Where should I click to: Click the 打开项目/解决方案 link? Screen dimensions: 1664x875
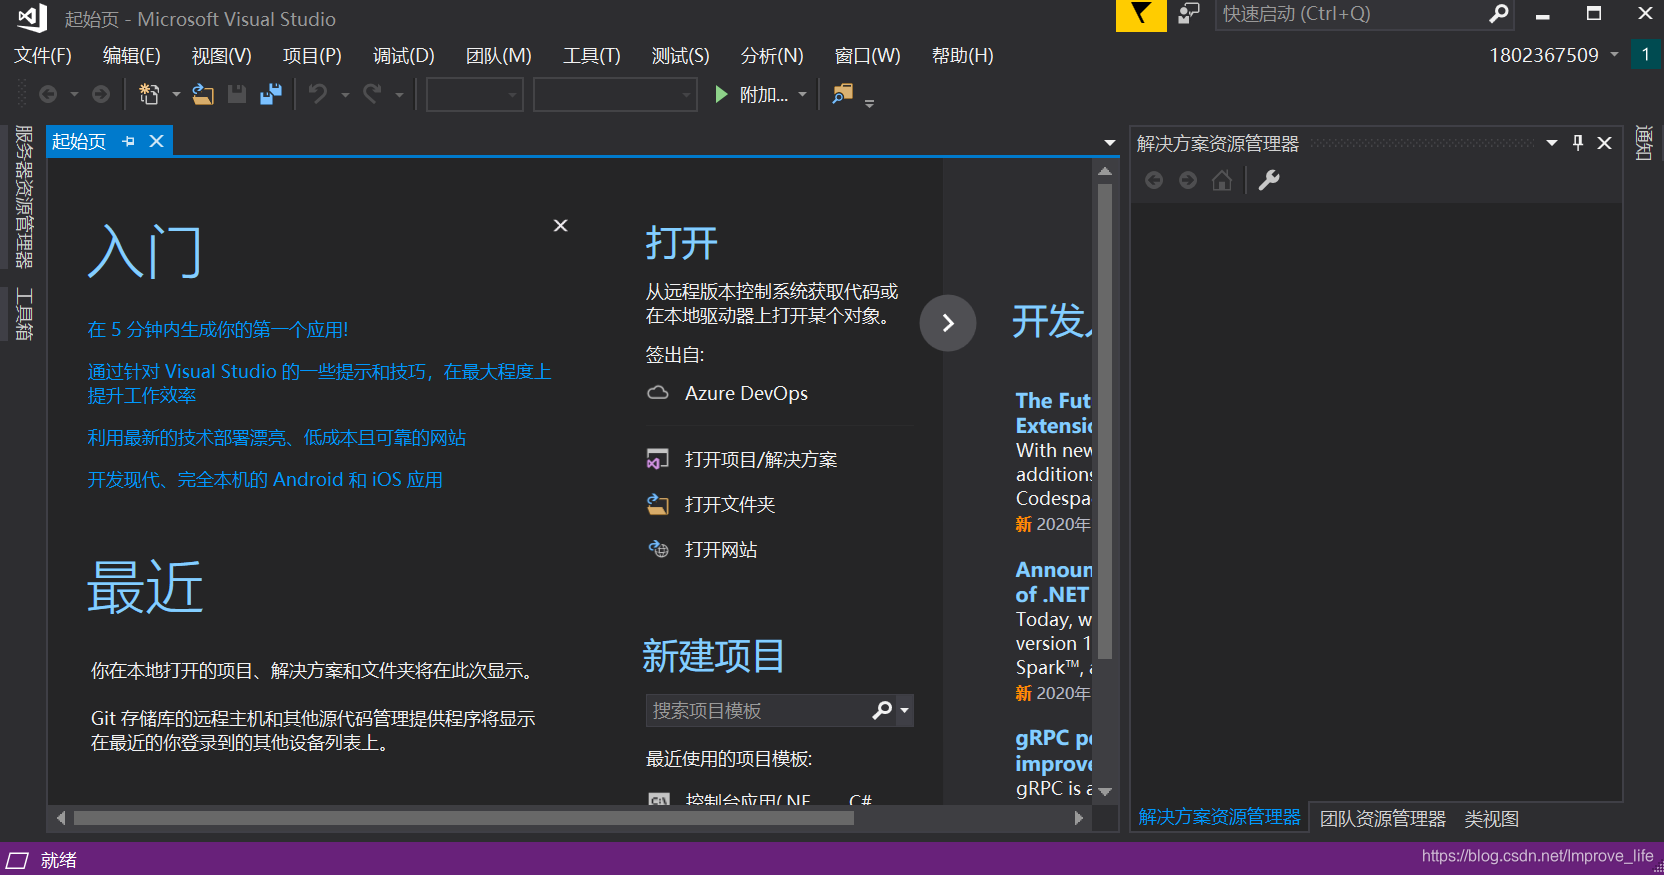tap(761, 460)
